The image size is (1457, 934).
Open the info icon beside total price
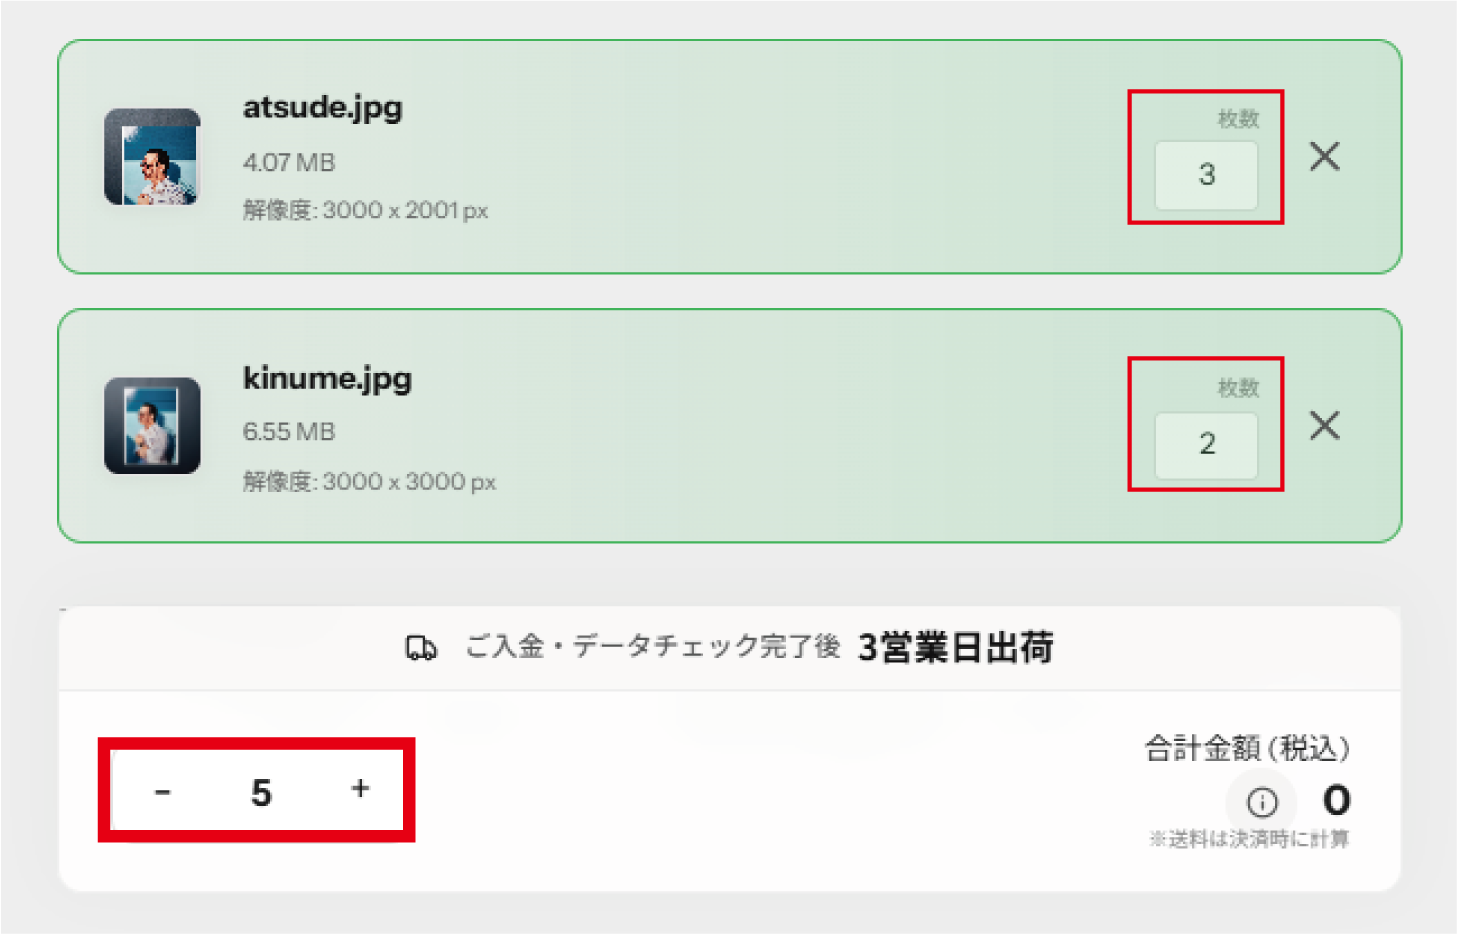click(x=1262, y=802)
